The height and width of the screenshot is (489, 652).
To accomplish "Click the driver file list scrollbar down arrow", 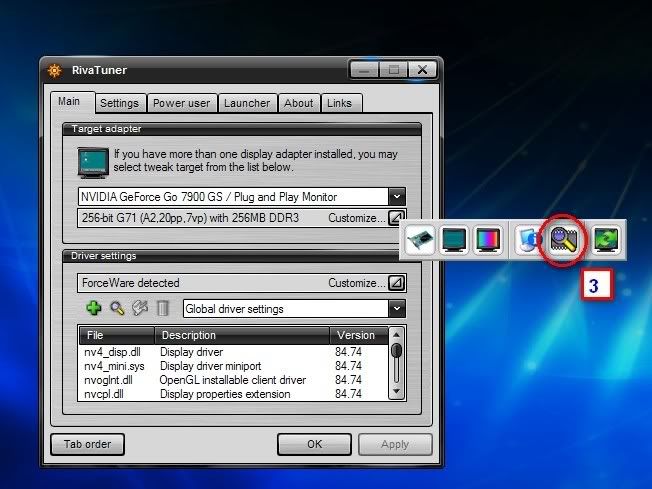I will click(x=397, y=390).
